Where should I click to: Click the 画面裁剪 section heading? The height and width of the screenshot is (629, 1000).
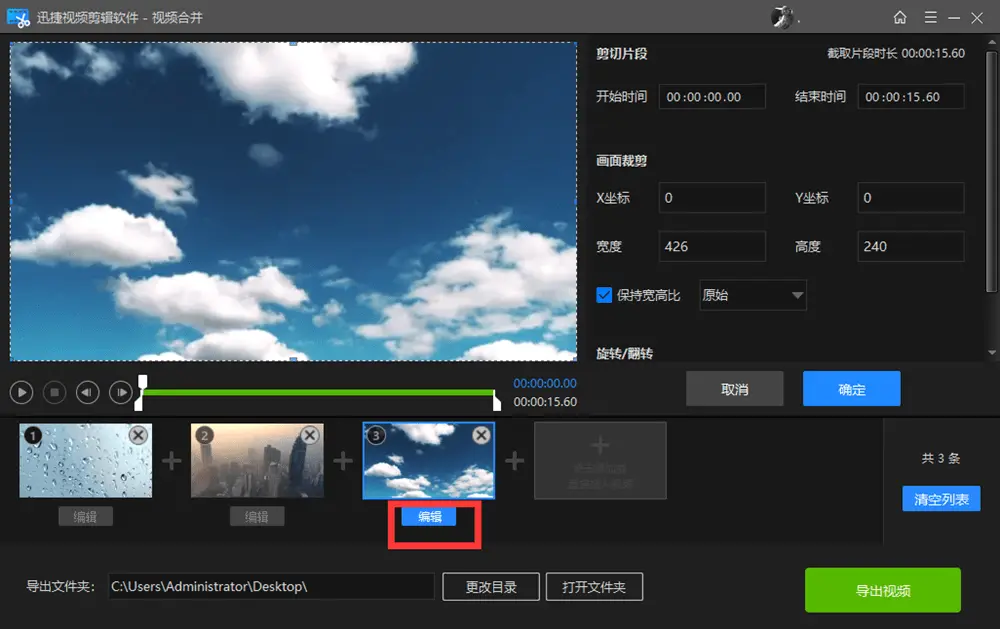click(x=622, y=161)
